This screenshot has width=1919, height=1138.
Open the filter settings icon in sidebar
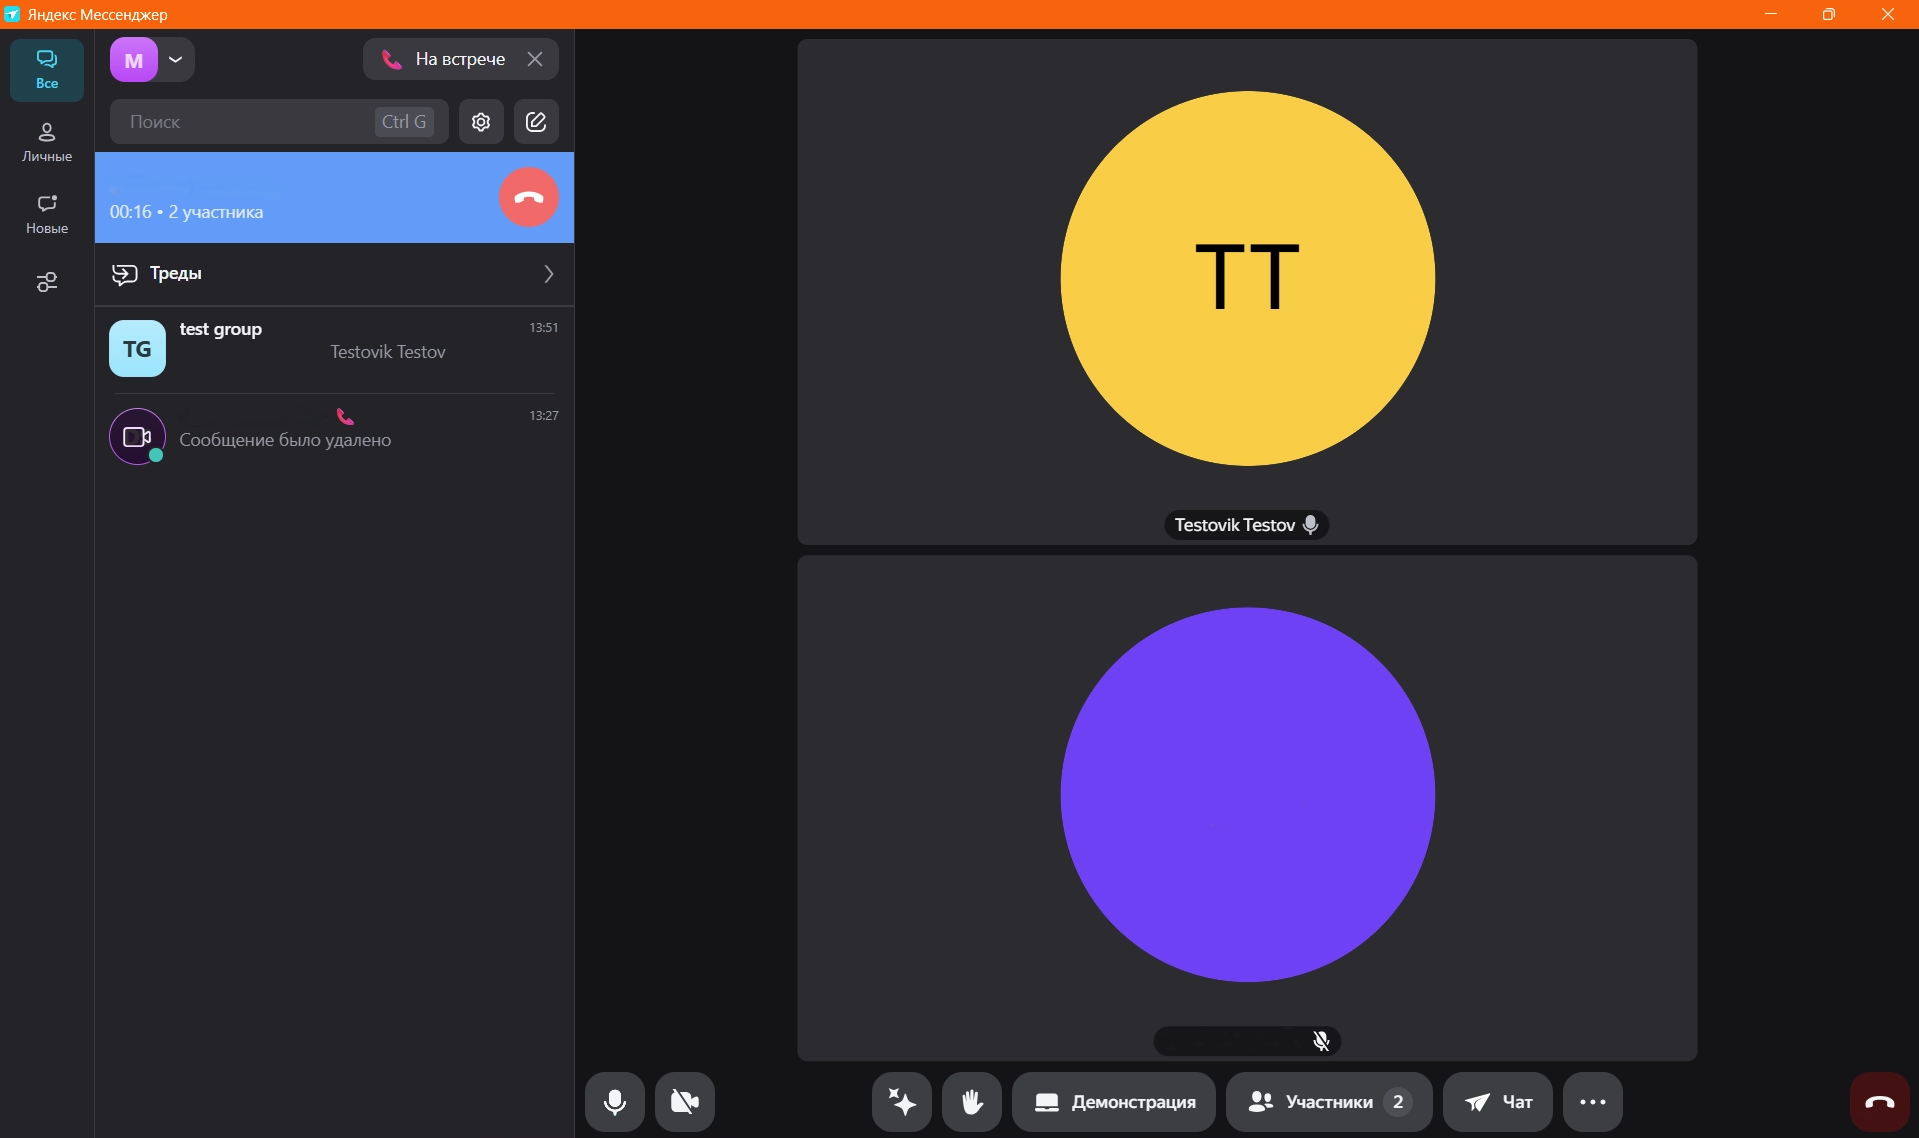tap(47, 283)
